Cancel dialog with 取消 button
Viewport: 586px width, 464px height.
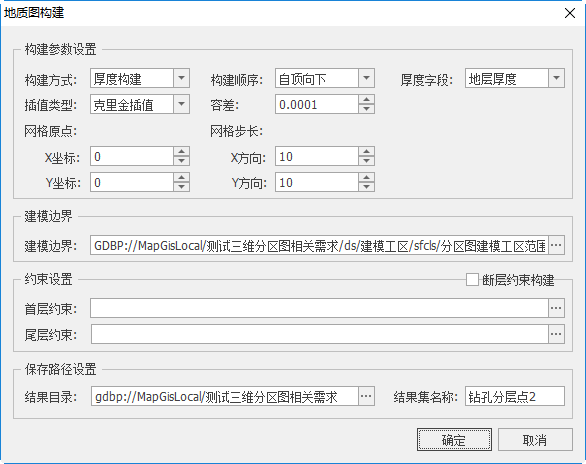(x=535, y=440)
